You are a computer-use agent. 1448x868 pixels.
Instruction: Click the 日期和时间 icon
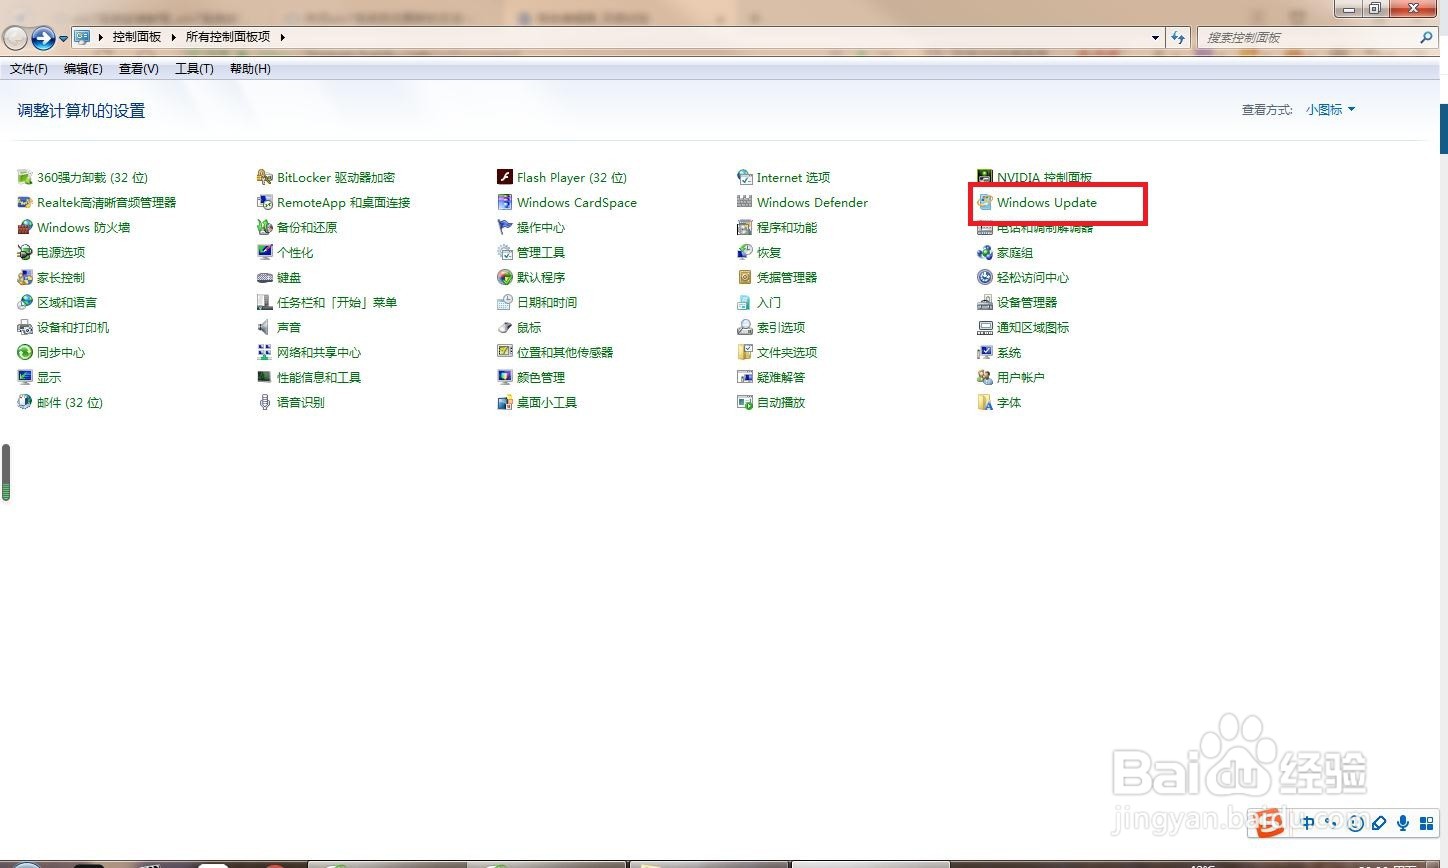505,302
